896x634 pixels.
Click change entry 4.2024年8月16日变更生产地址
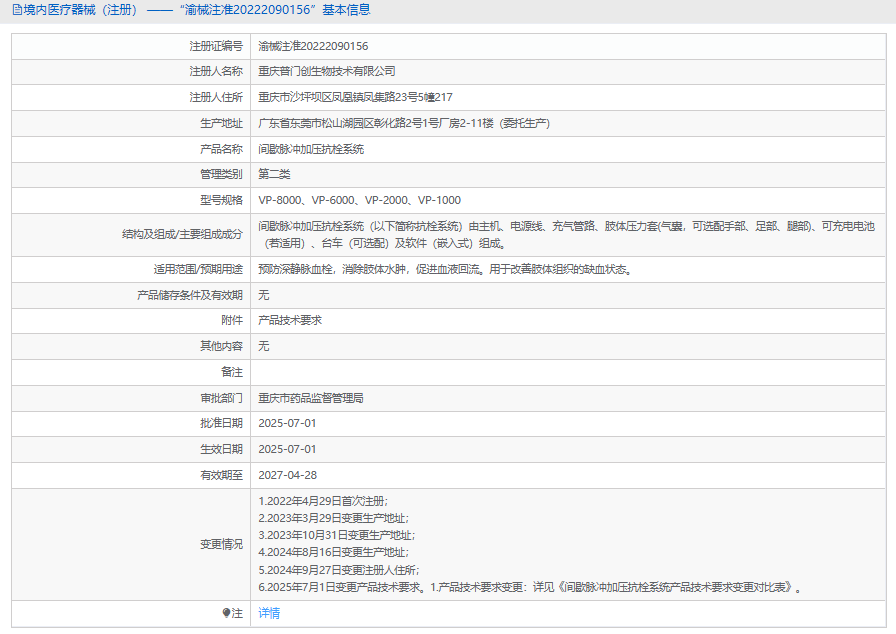click(x=334, y=552)
